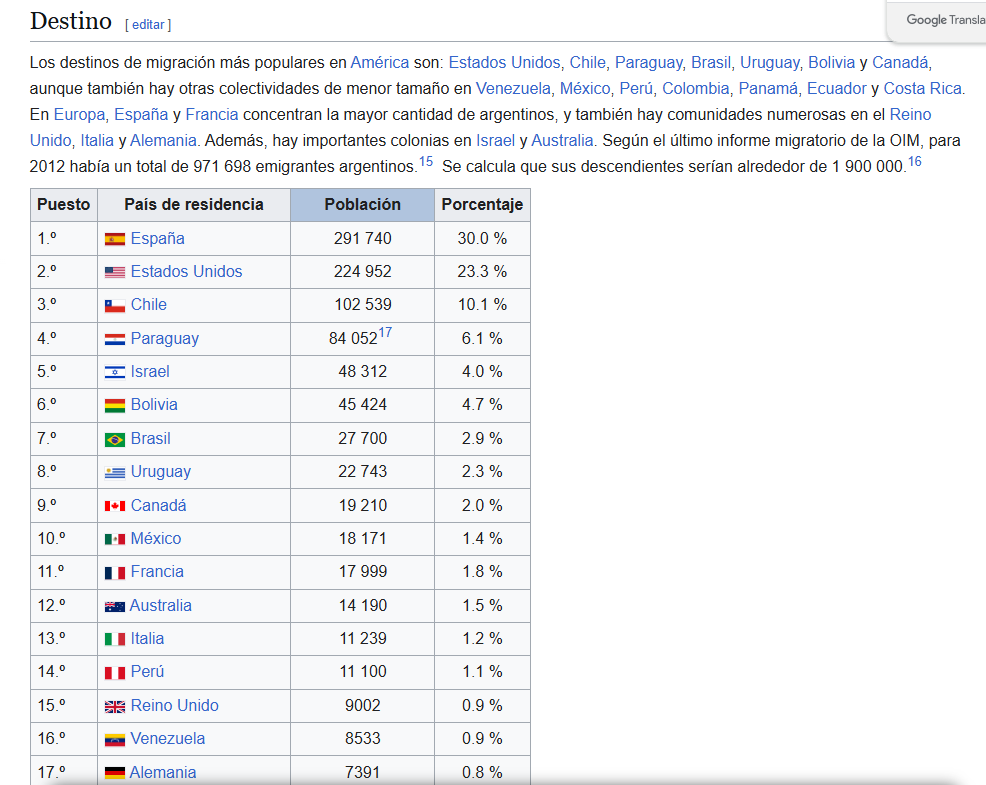The height and width of the screenshot is (785, 986).
Task: Click the Brazil flag icon
Action: click(114, 439)
